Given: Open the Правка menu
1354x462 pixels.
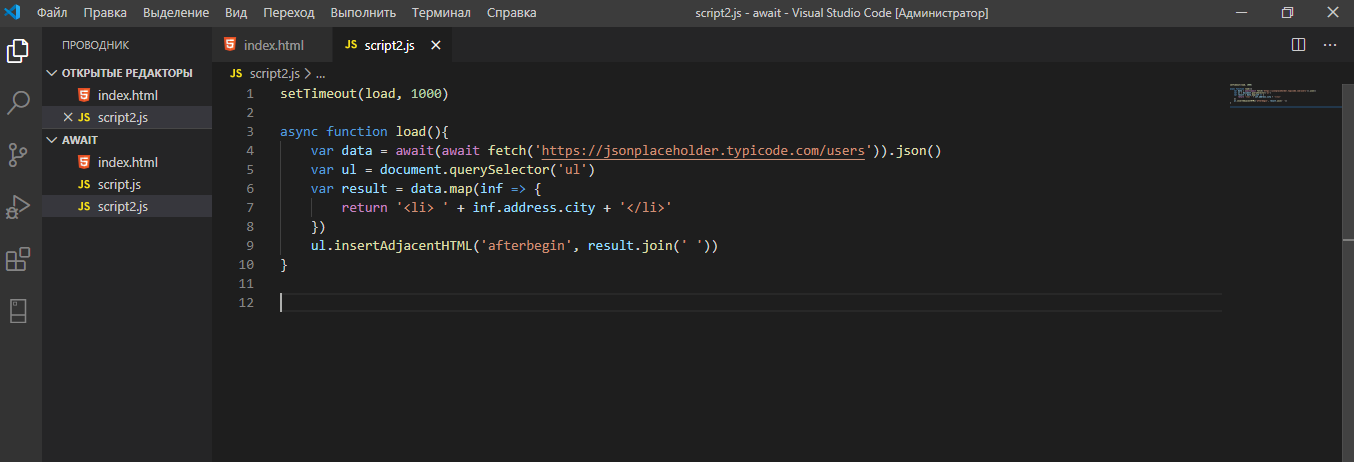Looking at the screenshot, I should point(105,13).
